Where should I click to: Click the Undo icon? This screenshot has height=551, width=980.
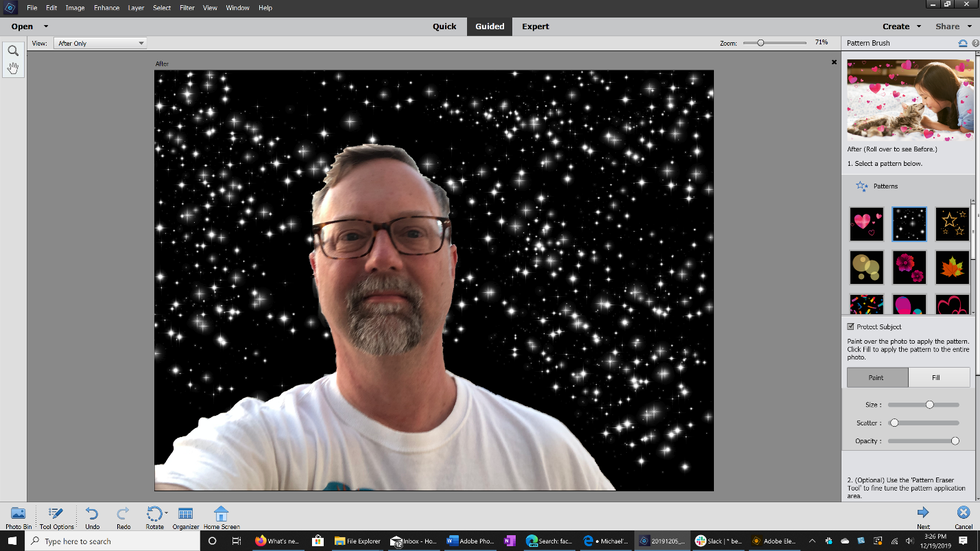click(x=92, y=515)
